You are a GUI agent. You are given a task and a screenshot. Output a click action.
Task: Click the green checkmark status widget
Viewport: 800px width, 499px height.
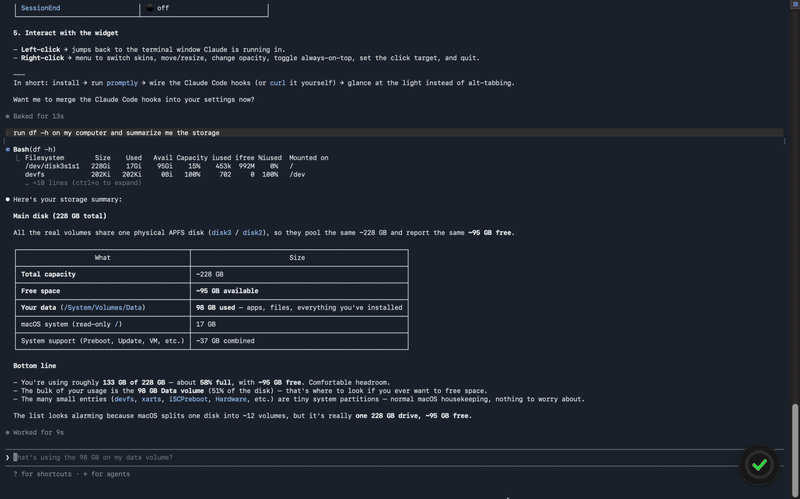[x=759, y=464]
